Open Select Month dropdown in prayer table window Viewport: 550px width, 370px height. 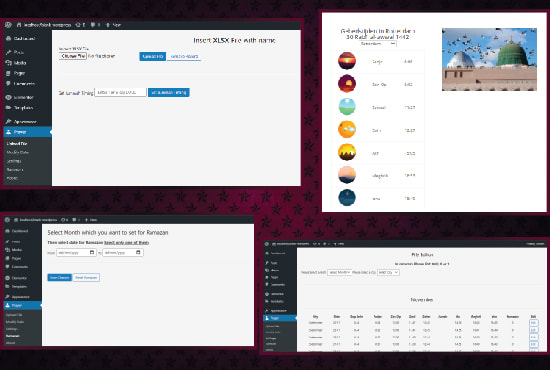[x=339, y=272]
